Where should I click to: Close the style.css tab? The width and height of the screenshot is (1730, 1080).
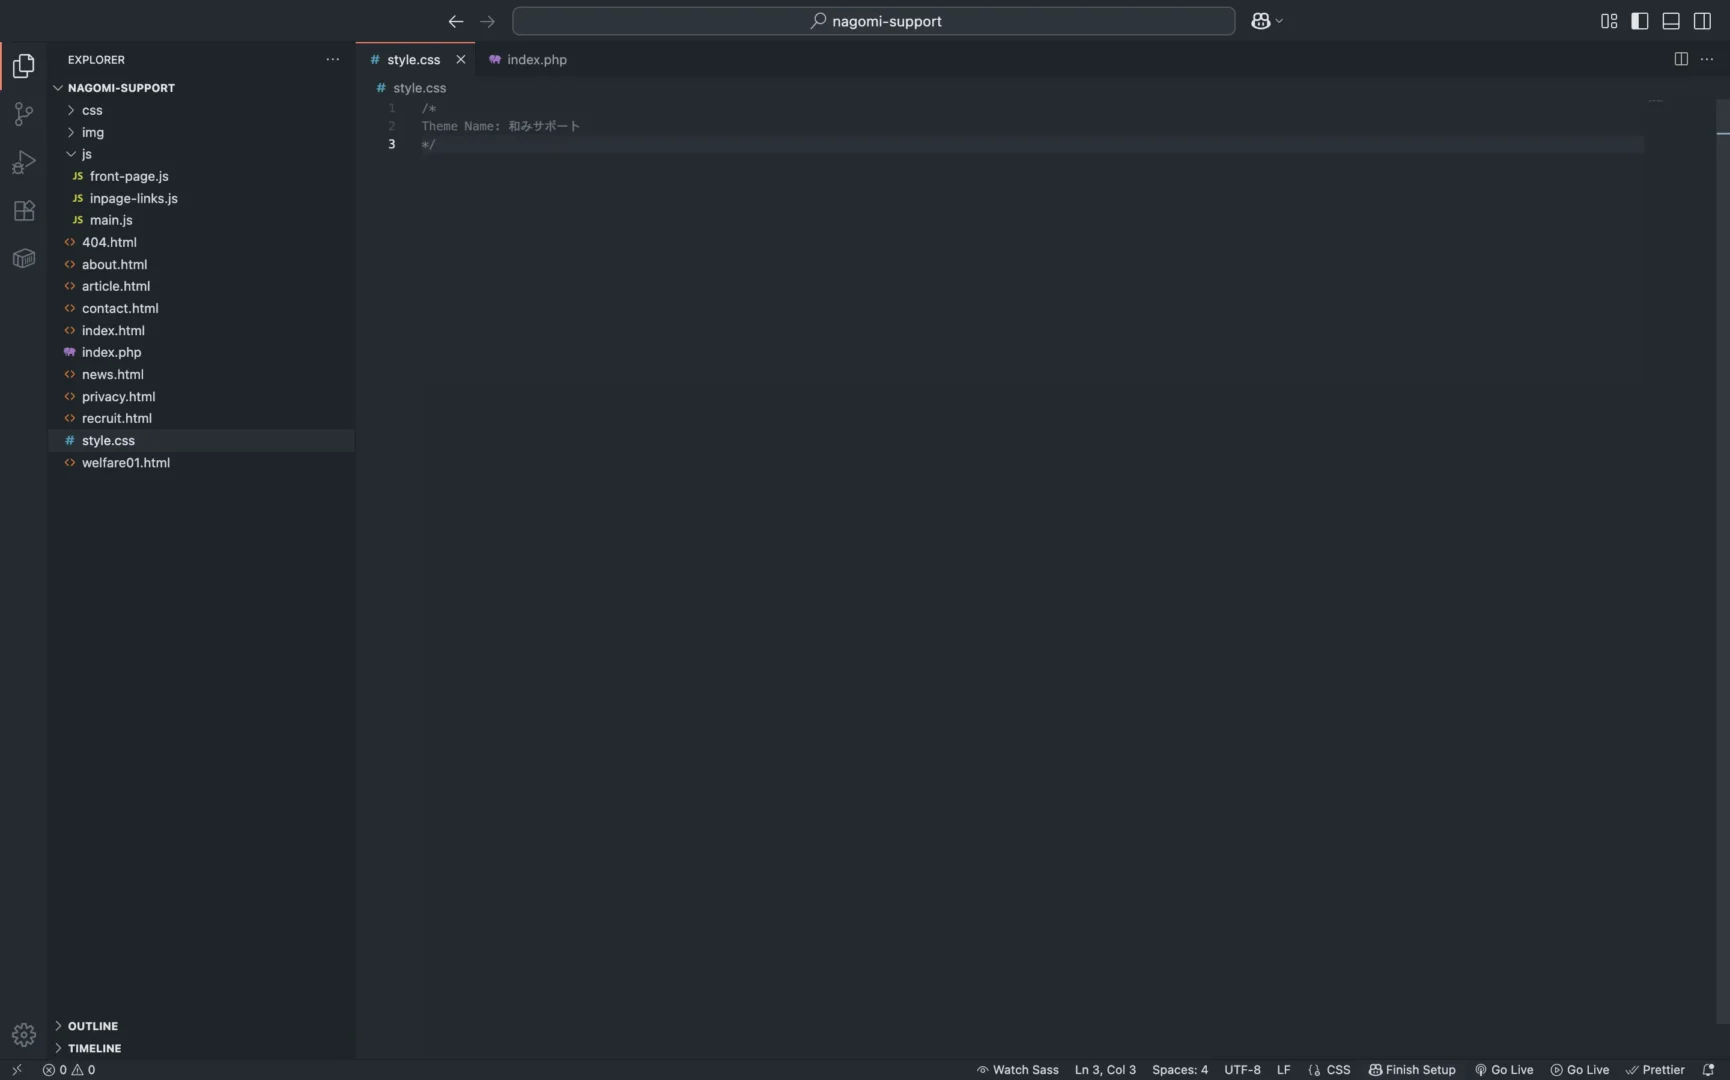point(461,60)
